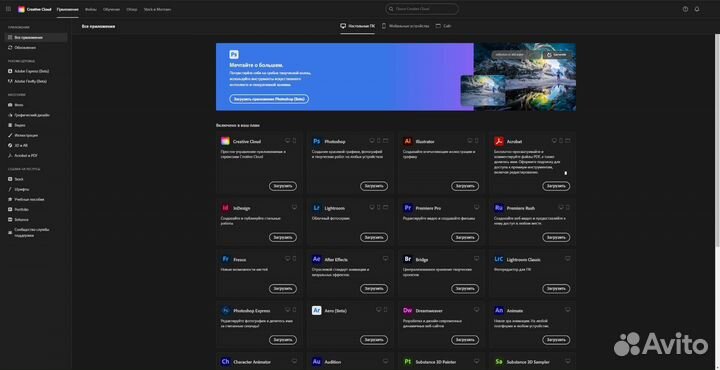Image resolution: width=720 pixels, height=370 pixels.
Task: Click the ice cave banner image
Action: 525,77
